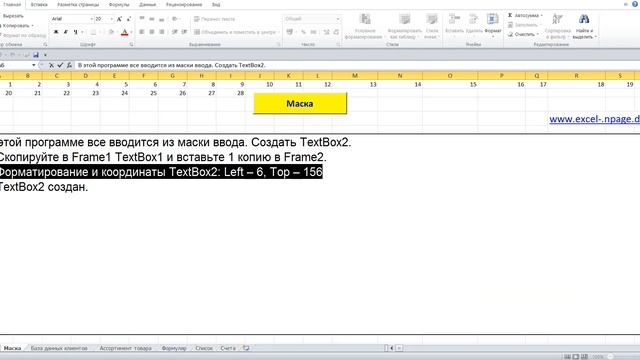The image size is (640, 360).
Task: Click the fill color bucket icon
Action: pyautogui.click(x=111, y=32)
